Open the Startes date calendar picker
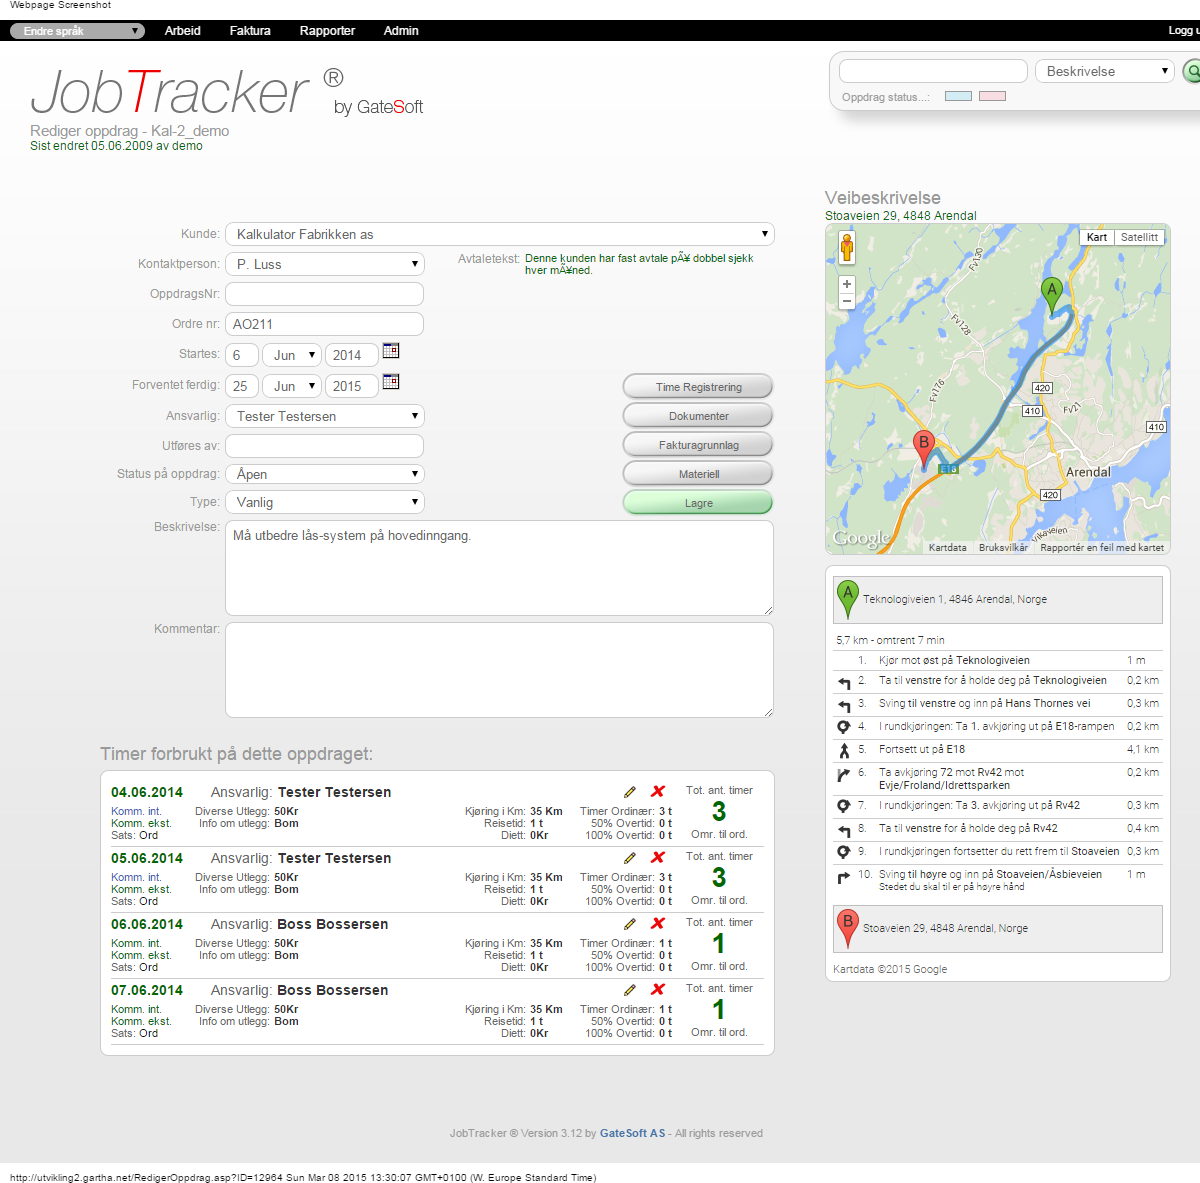This screenshot has width=1200, height=1183. (x=391, y=351)
